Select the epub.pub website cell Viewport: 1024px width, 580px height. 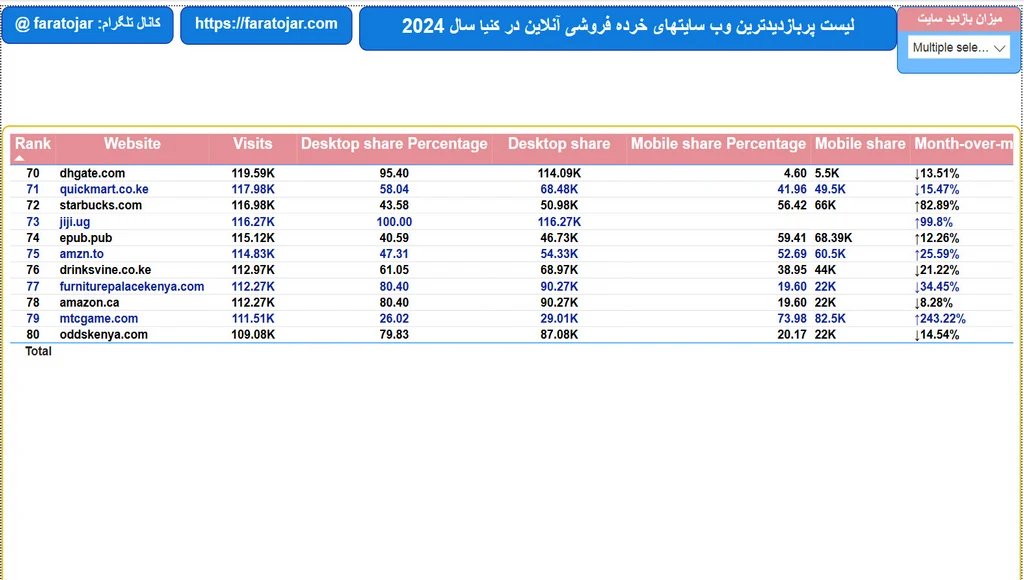(x=86, y=238)
